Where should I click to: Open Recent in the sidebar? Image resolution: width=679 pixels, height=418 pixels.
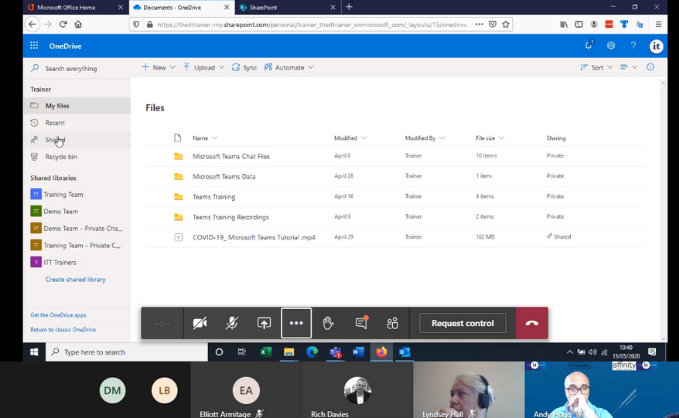click(x=77, y=123)
